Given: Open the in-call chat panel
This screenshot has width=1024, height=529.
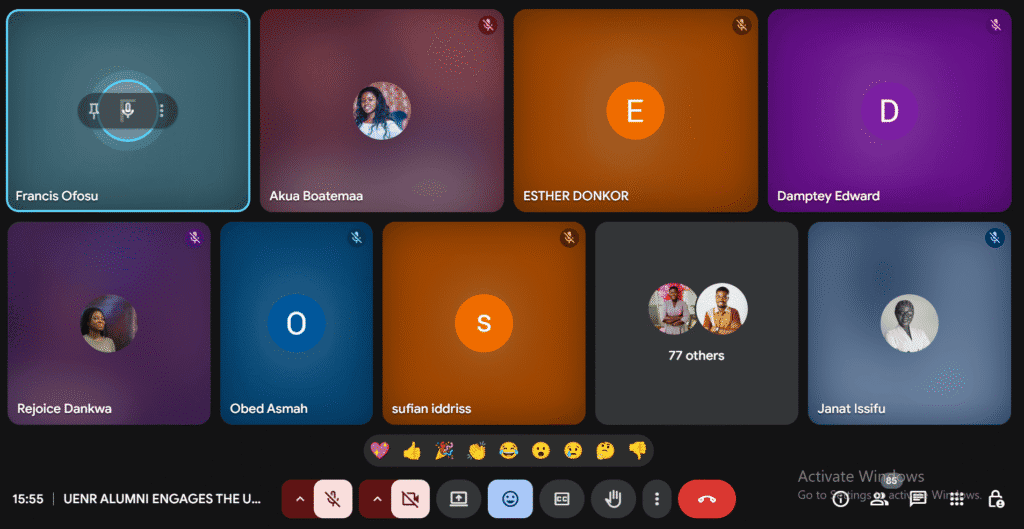Looking at the screenshot, I should pyautogui.click(x=917, y=498).
